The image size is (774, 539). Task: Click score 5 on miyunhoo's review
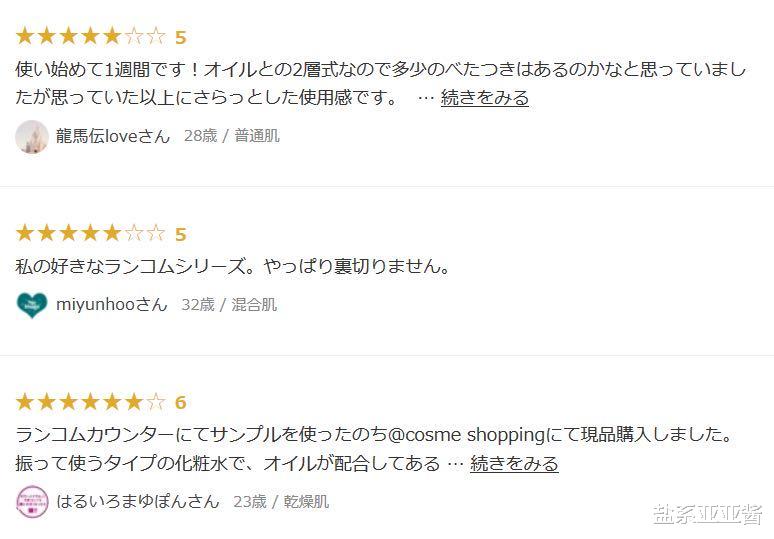181,234
